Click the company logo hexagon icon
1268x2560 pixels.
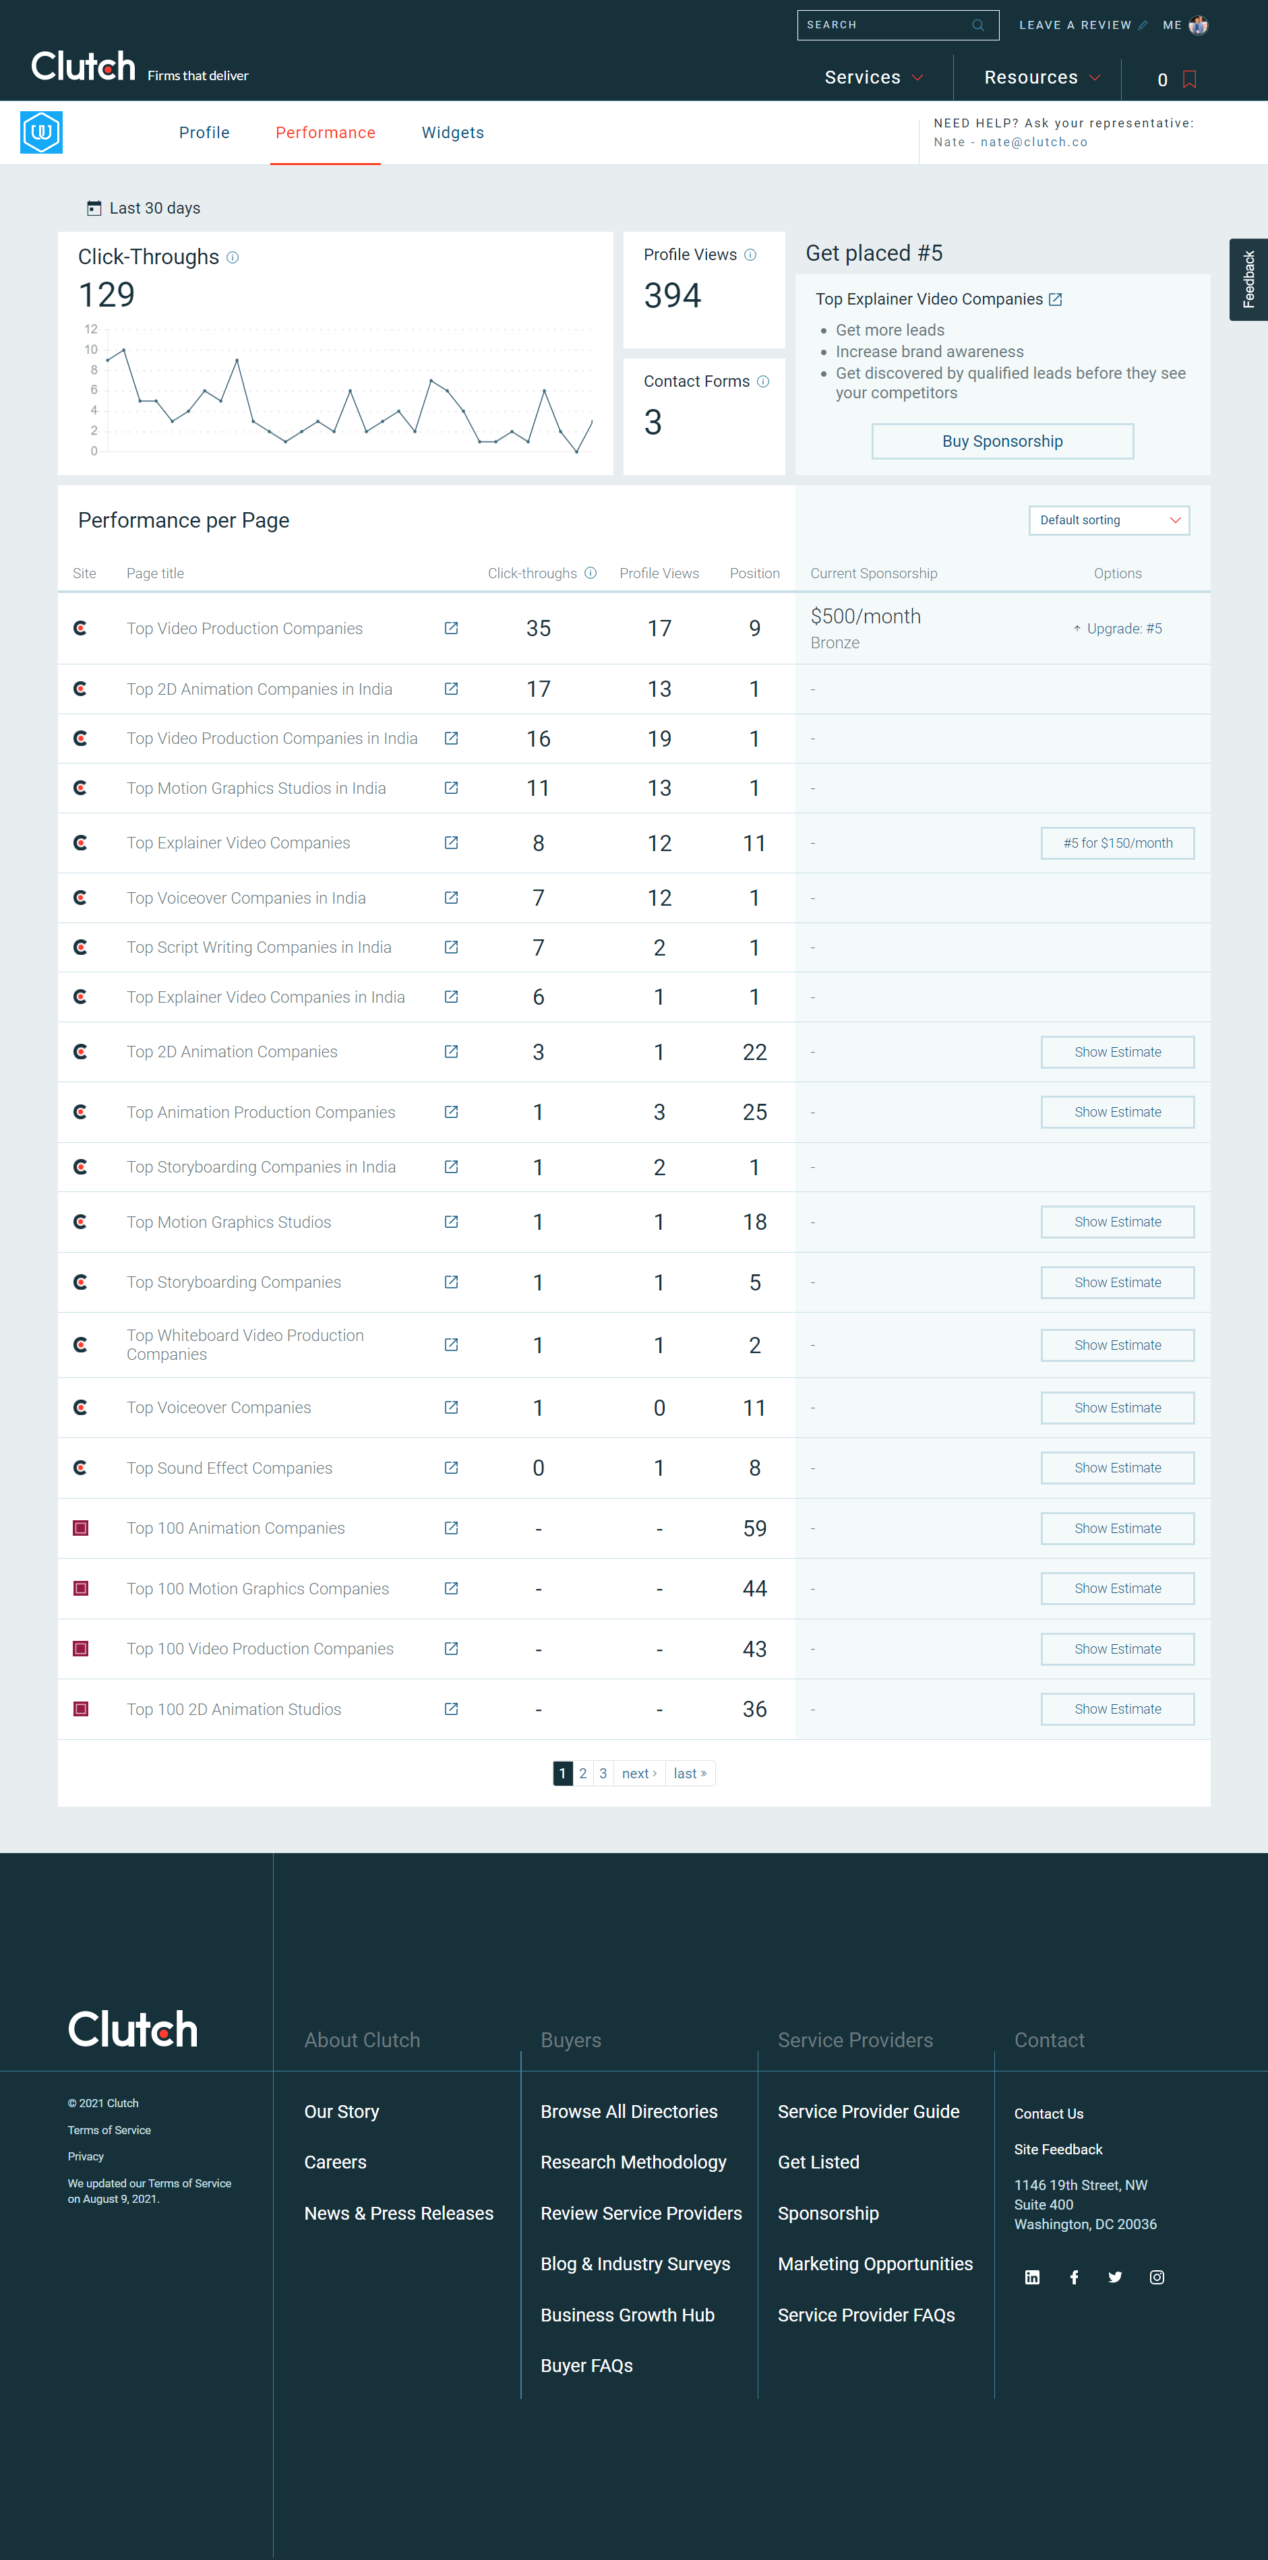pyautogui.click(x=41, y=132)
